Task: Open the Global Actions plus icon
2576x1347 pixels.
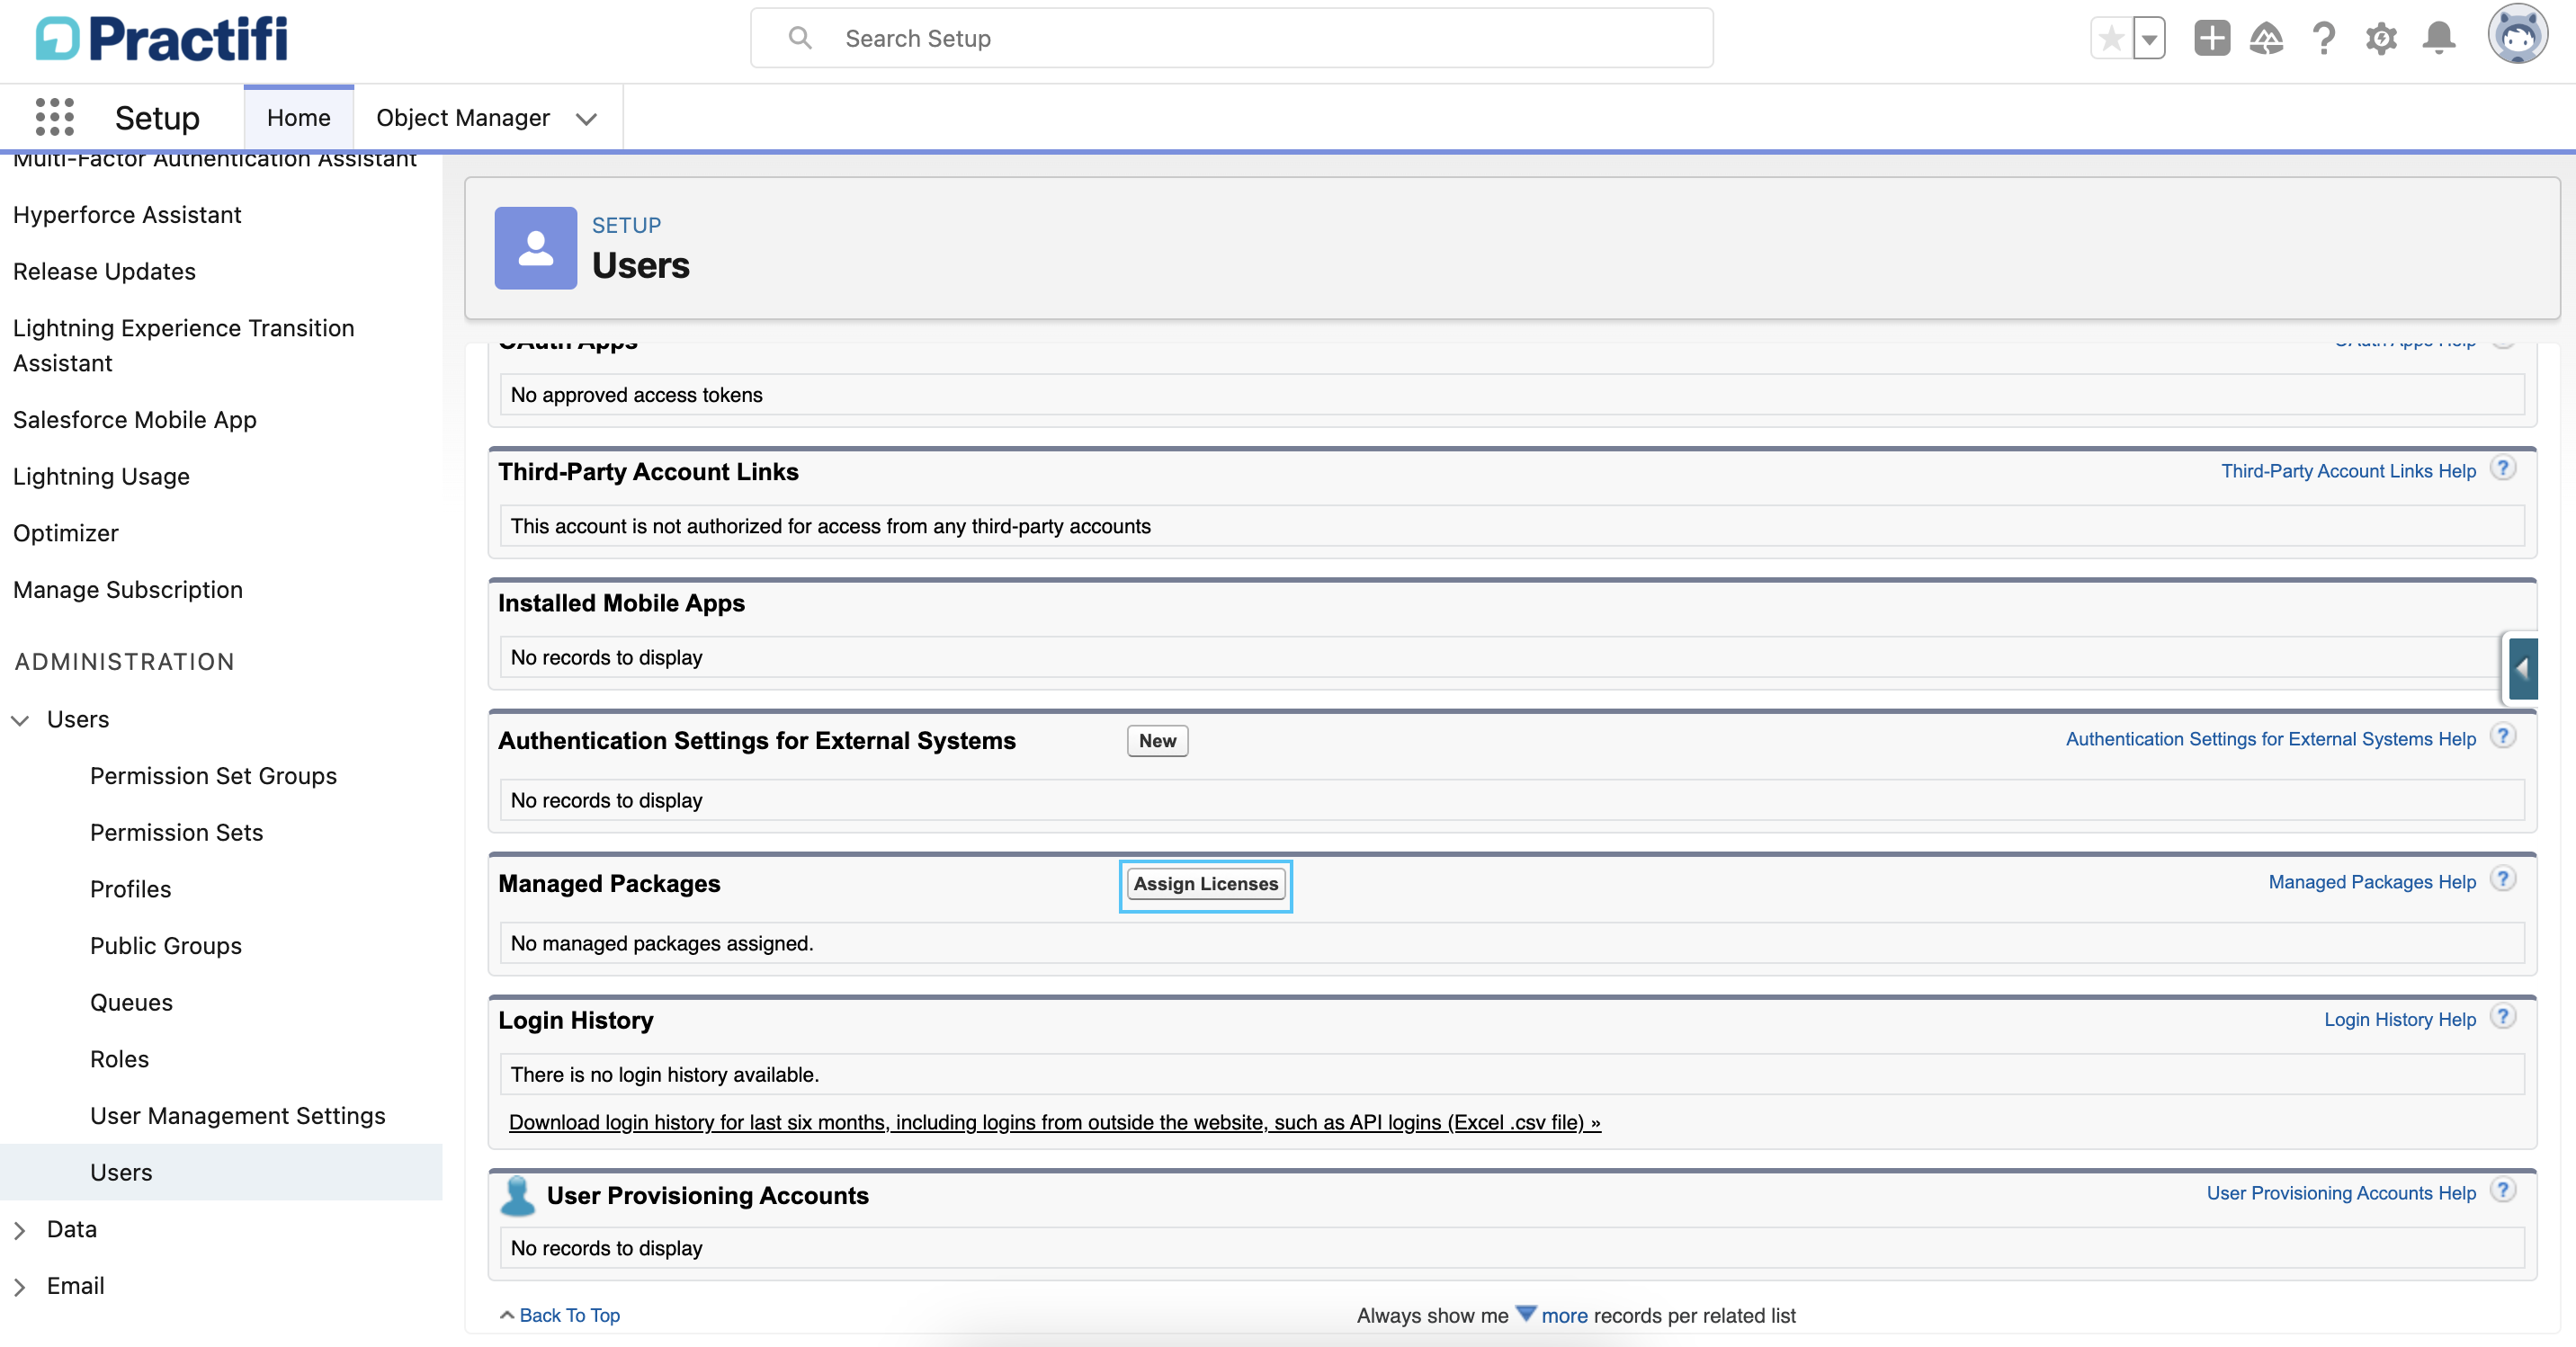Action: click(x=2212, y=39)
